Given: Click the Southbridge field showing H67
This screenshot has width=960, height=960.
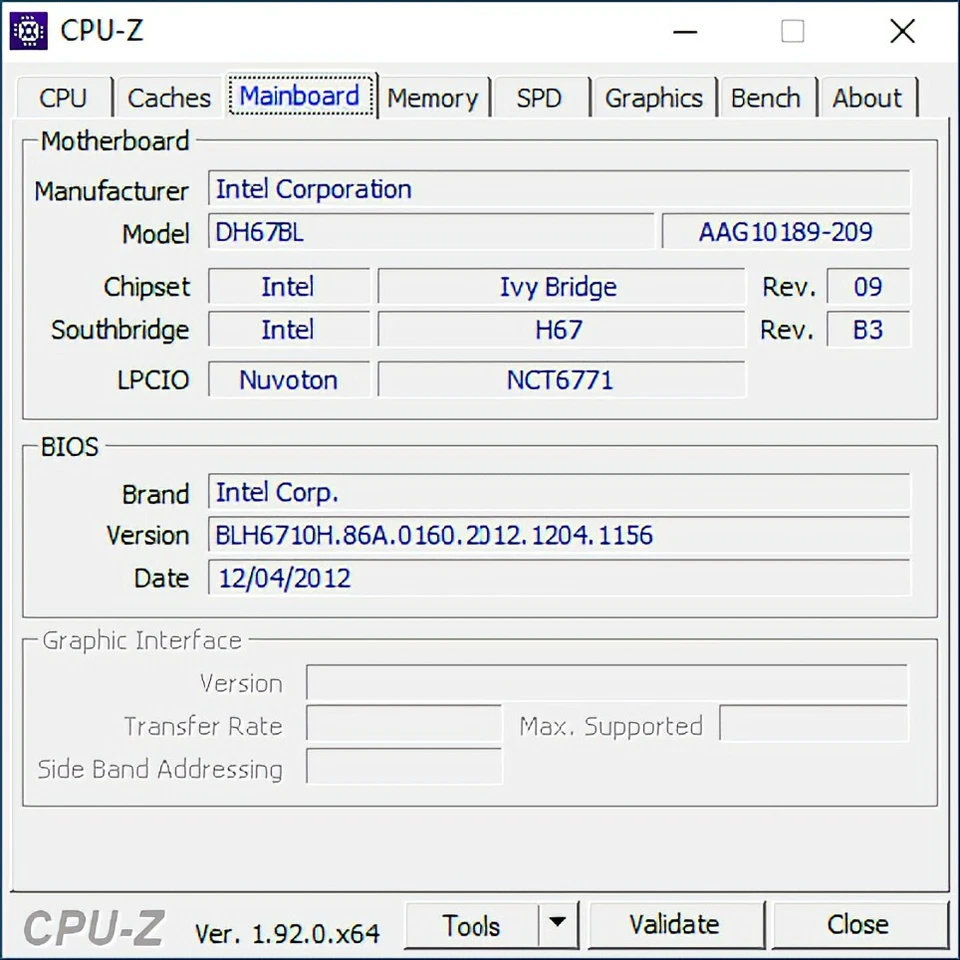Looking at the screenshot, I should click(560, 330).
